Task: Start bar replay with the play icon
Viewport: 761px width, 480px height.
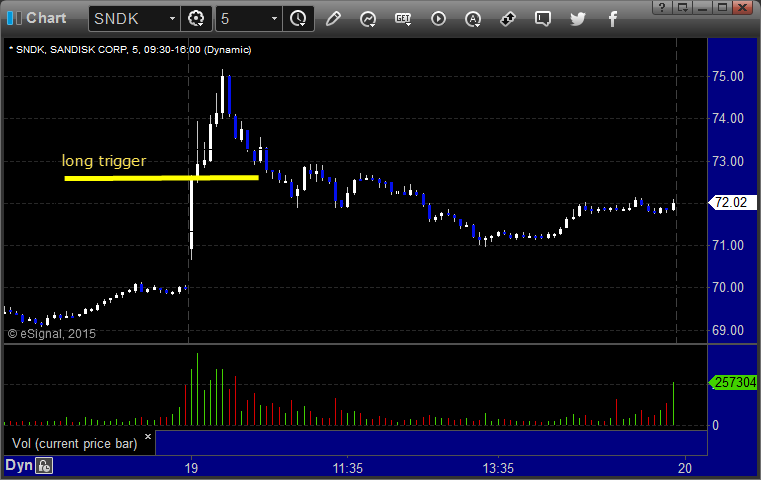Action: pyautogui.click(x=438, y=19)
